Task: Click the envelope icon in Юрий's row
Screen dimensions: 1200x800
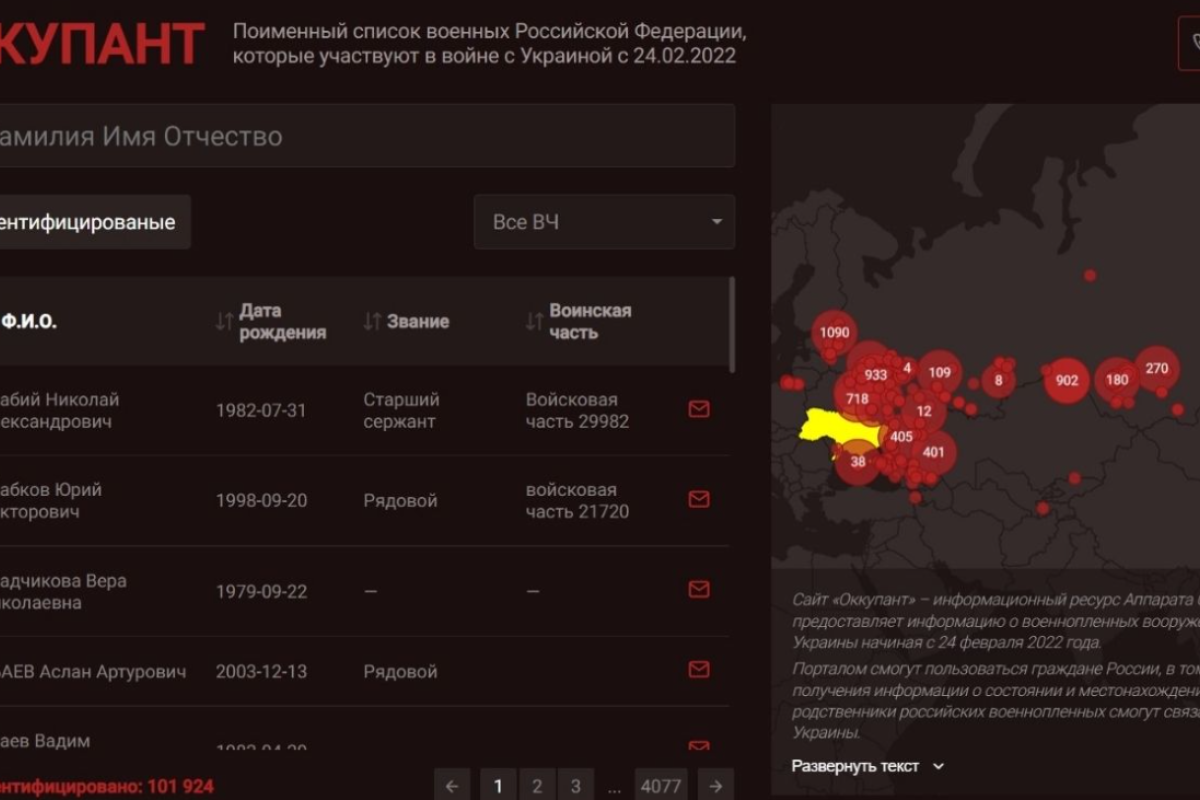Action: (699, 499)
